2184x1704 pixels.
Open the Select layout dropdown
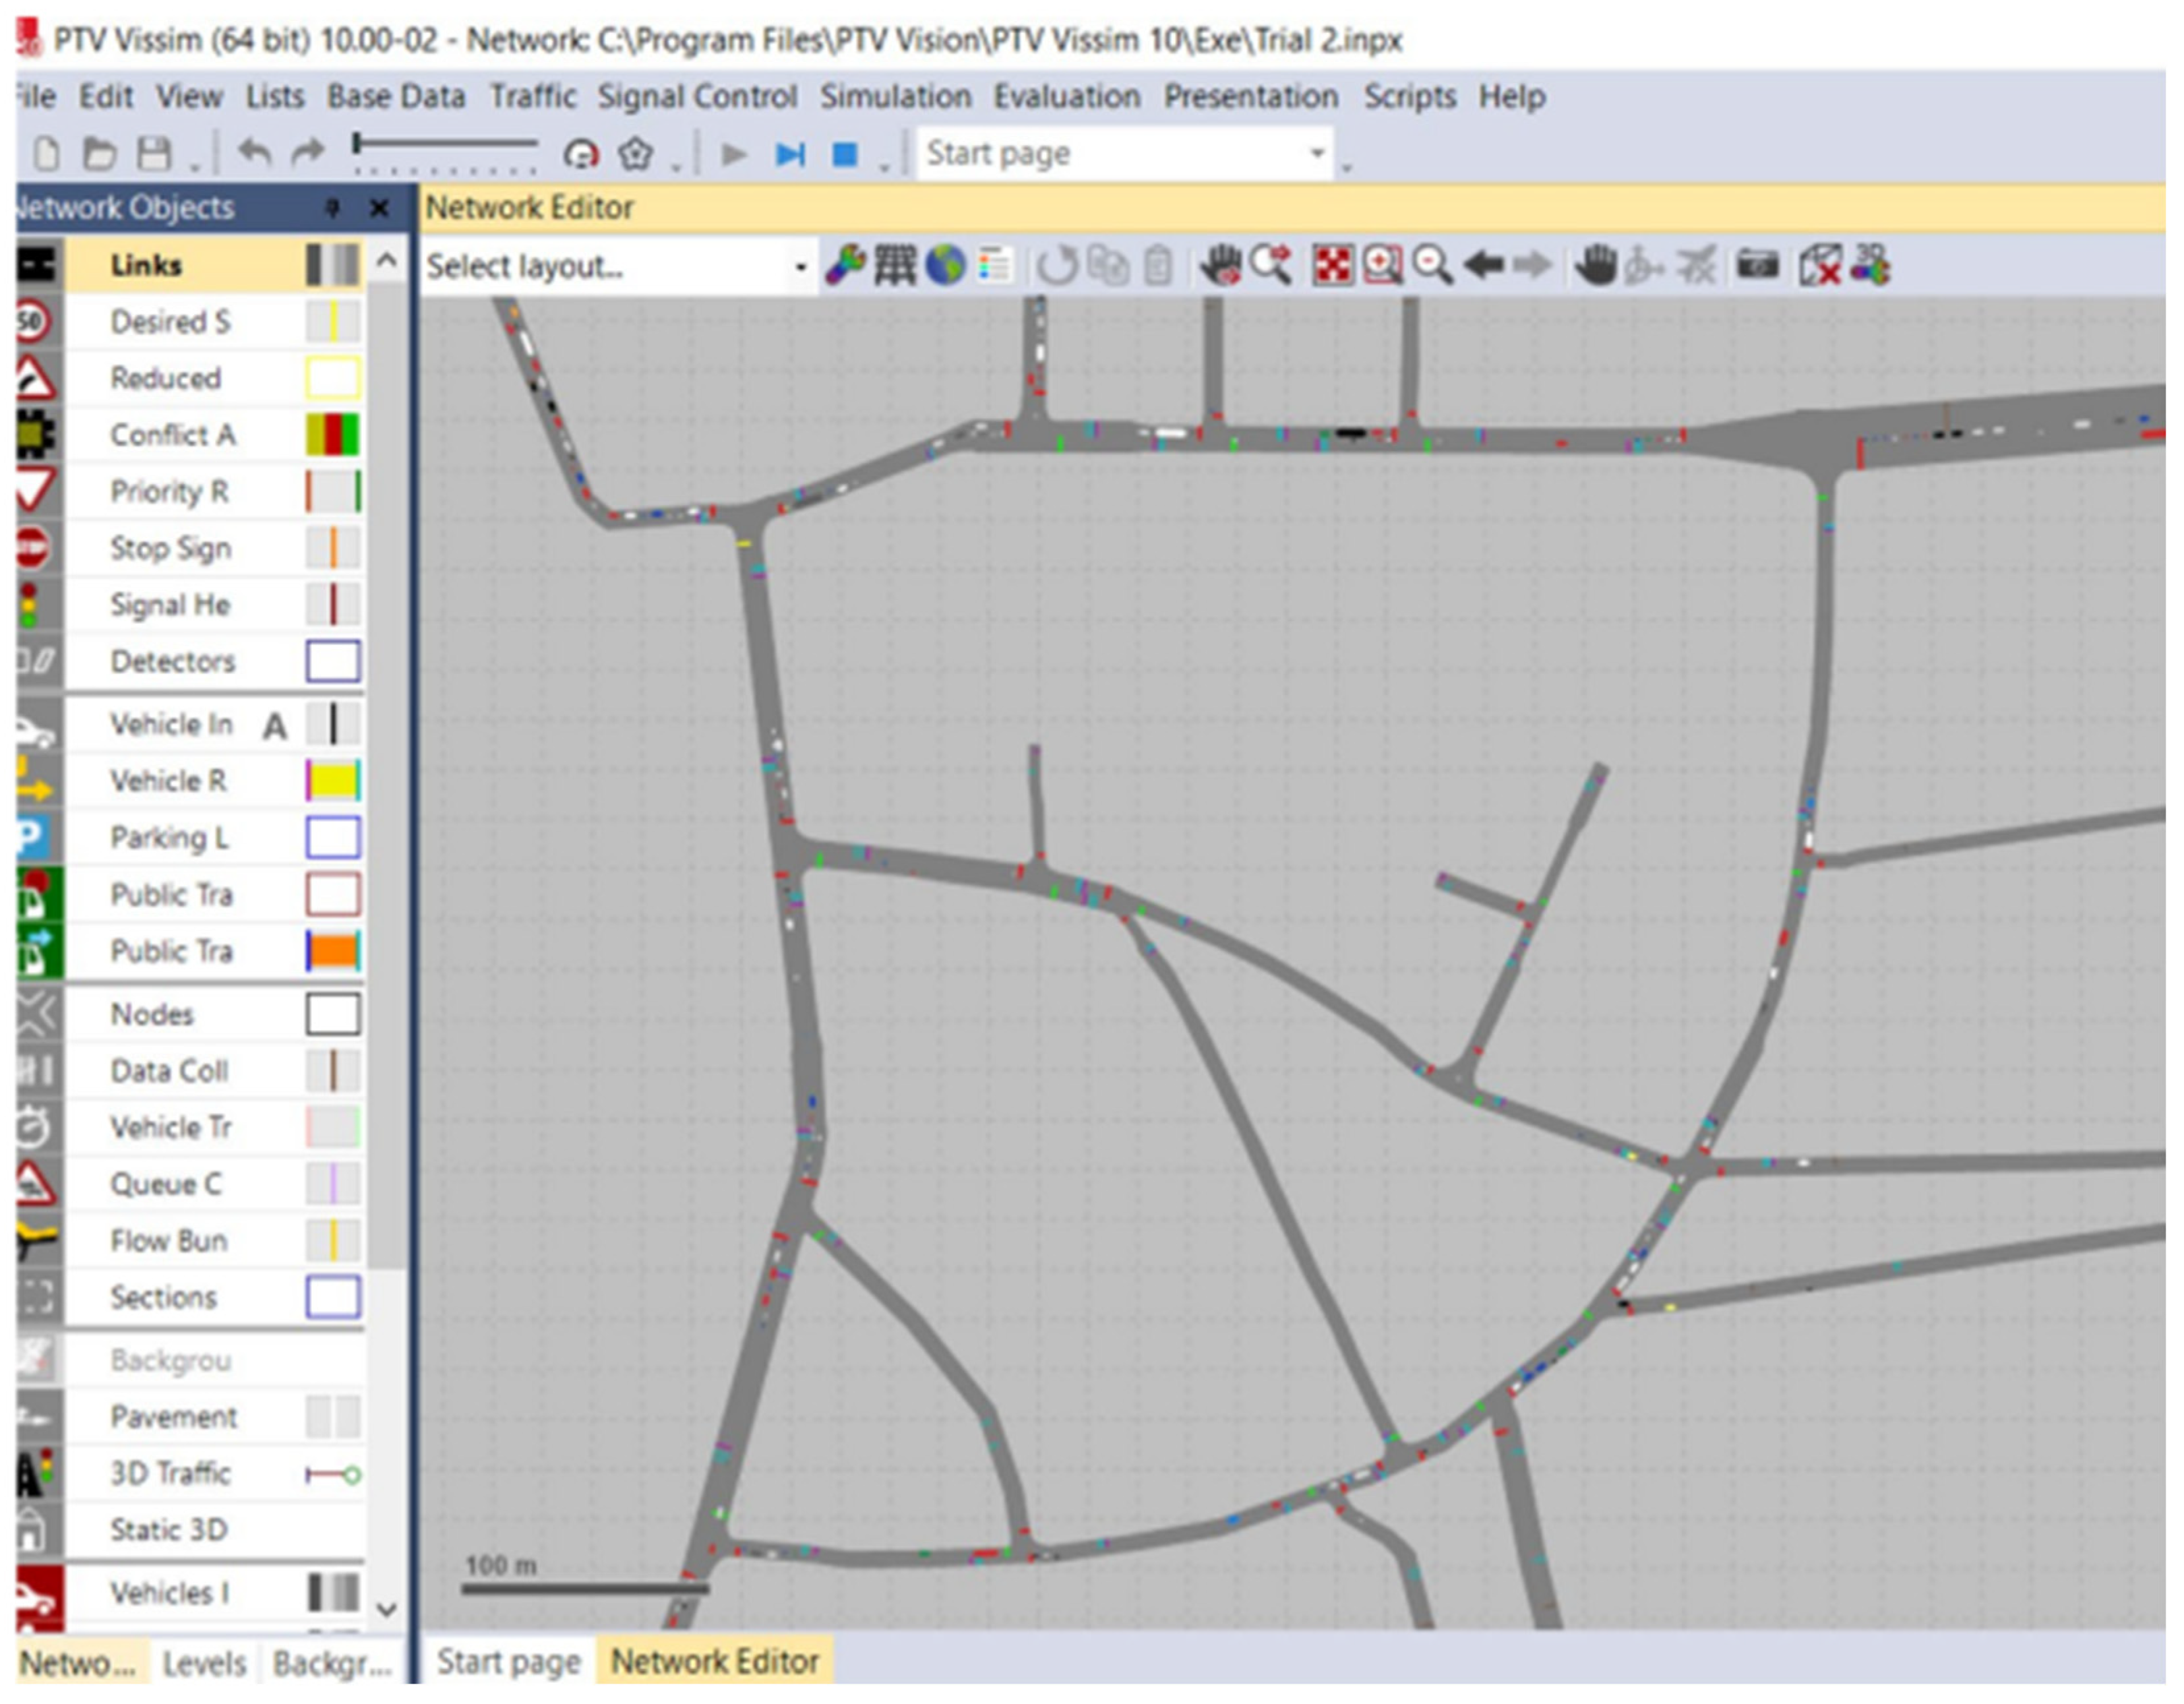point(800,267)
